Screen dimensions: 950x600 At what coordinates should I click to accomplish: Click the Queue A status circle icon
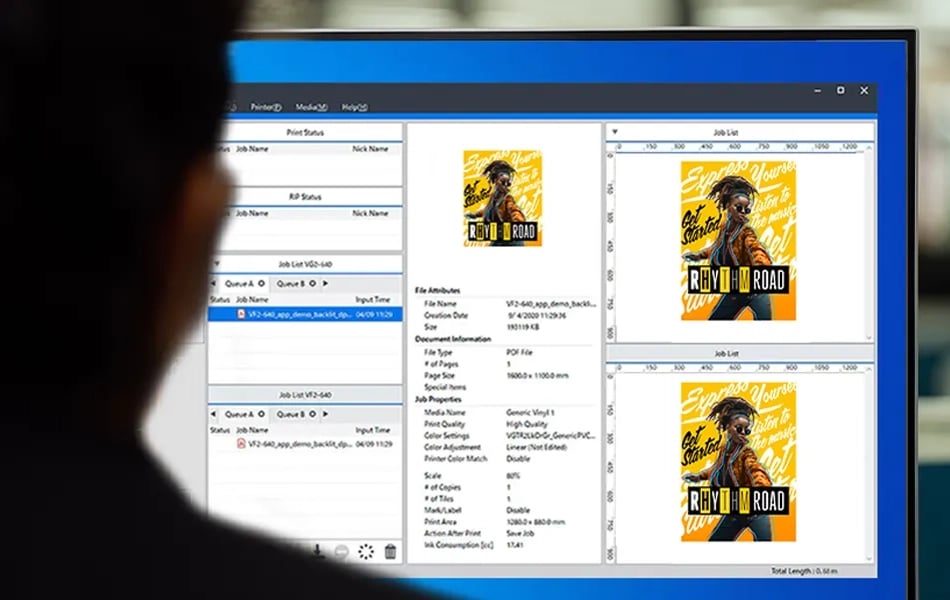point(261,282)
